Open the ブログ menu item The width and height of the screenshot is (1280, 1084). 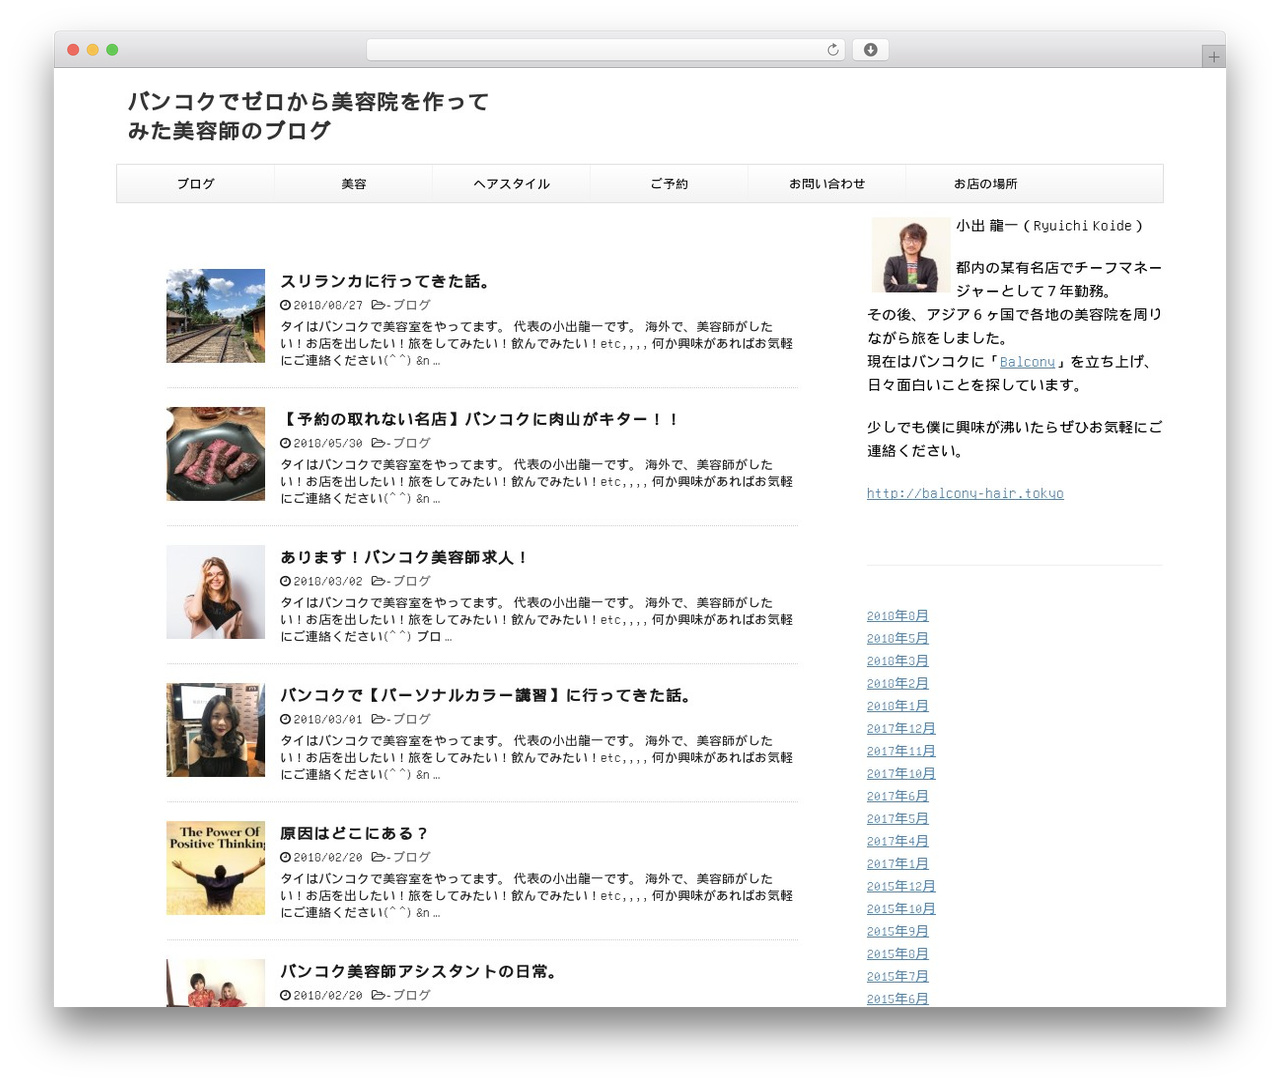(196, 184)
